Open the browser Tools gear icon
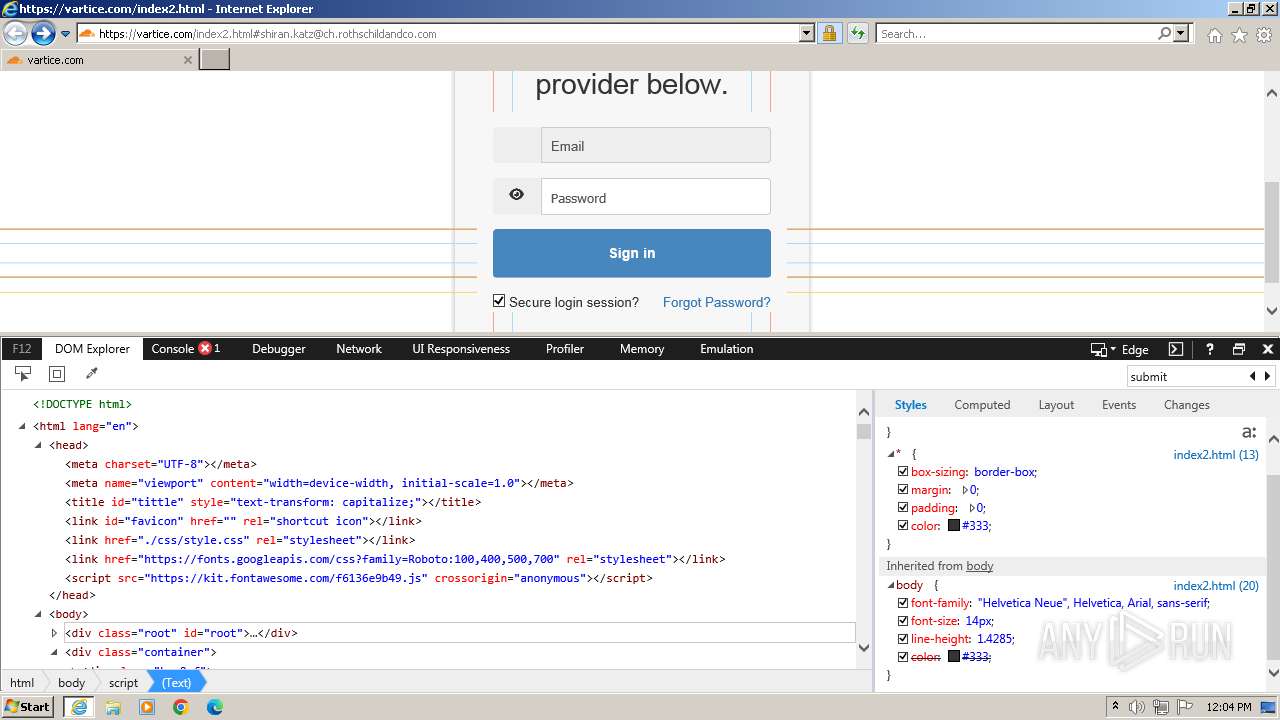 click(x=1264, y=35)
